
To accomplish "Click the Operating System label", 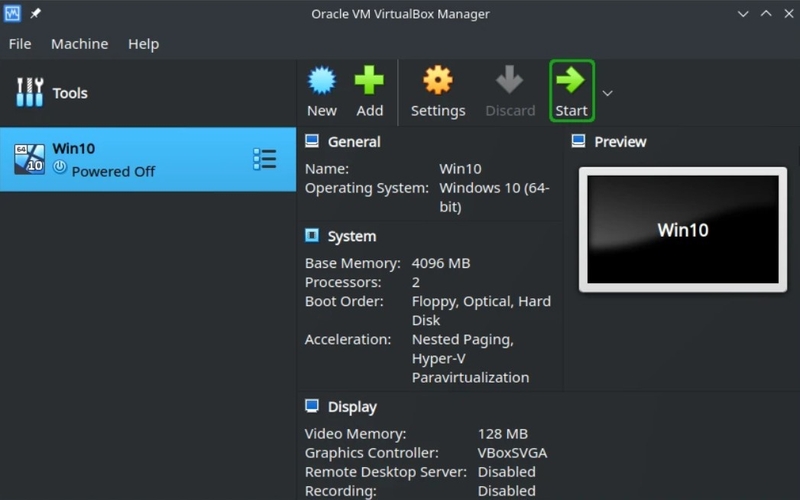I will (367, 188).
